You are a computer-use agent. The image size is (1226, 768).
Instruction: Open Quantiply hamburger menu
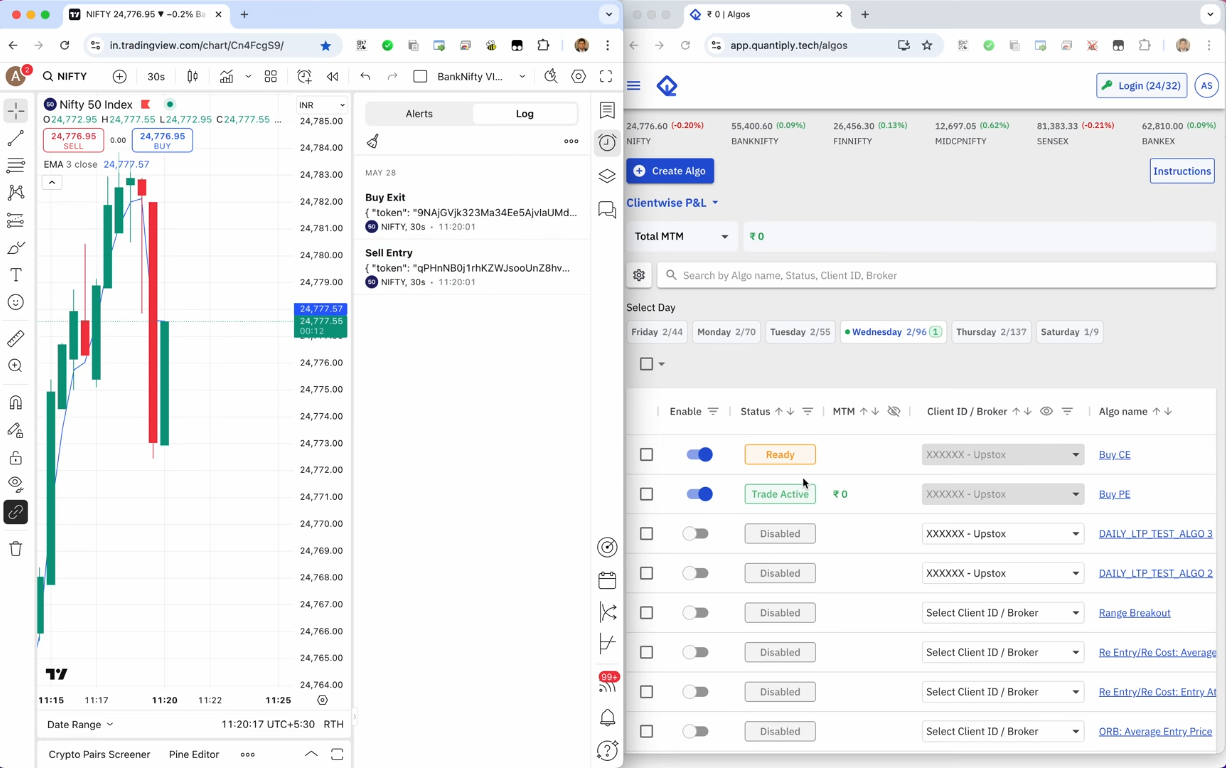633,86
